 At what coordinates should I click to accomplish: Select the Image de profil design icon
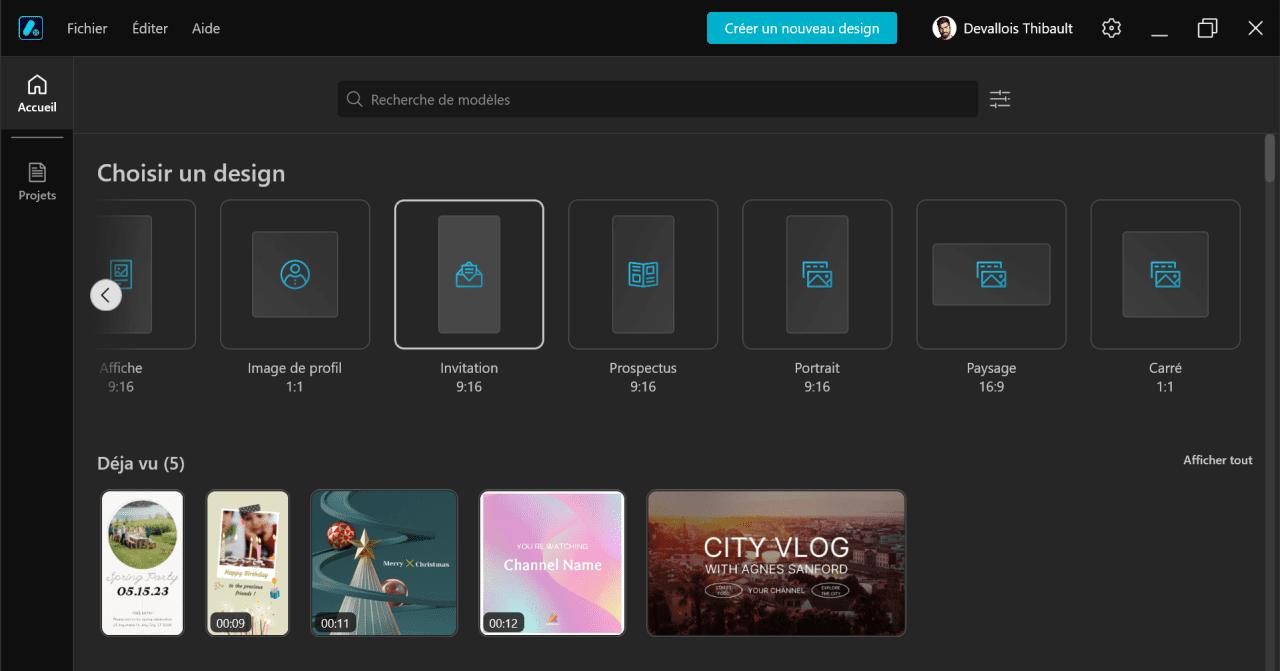(295, 274)
